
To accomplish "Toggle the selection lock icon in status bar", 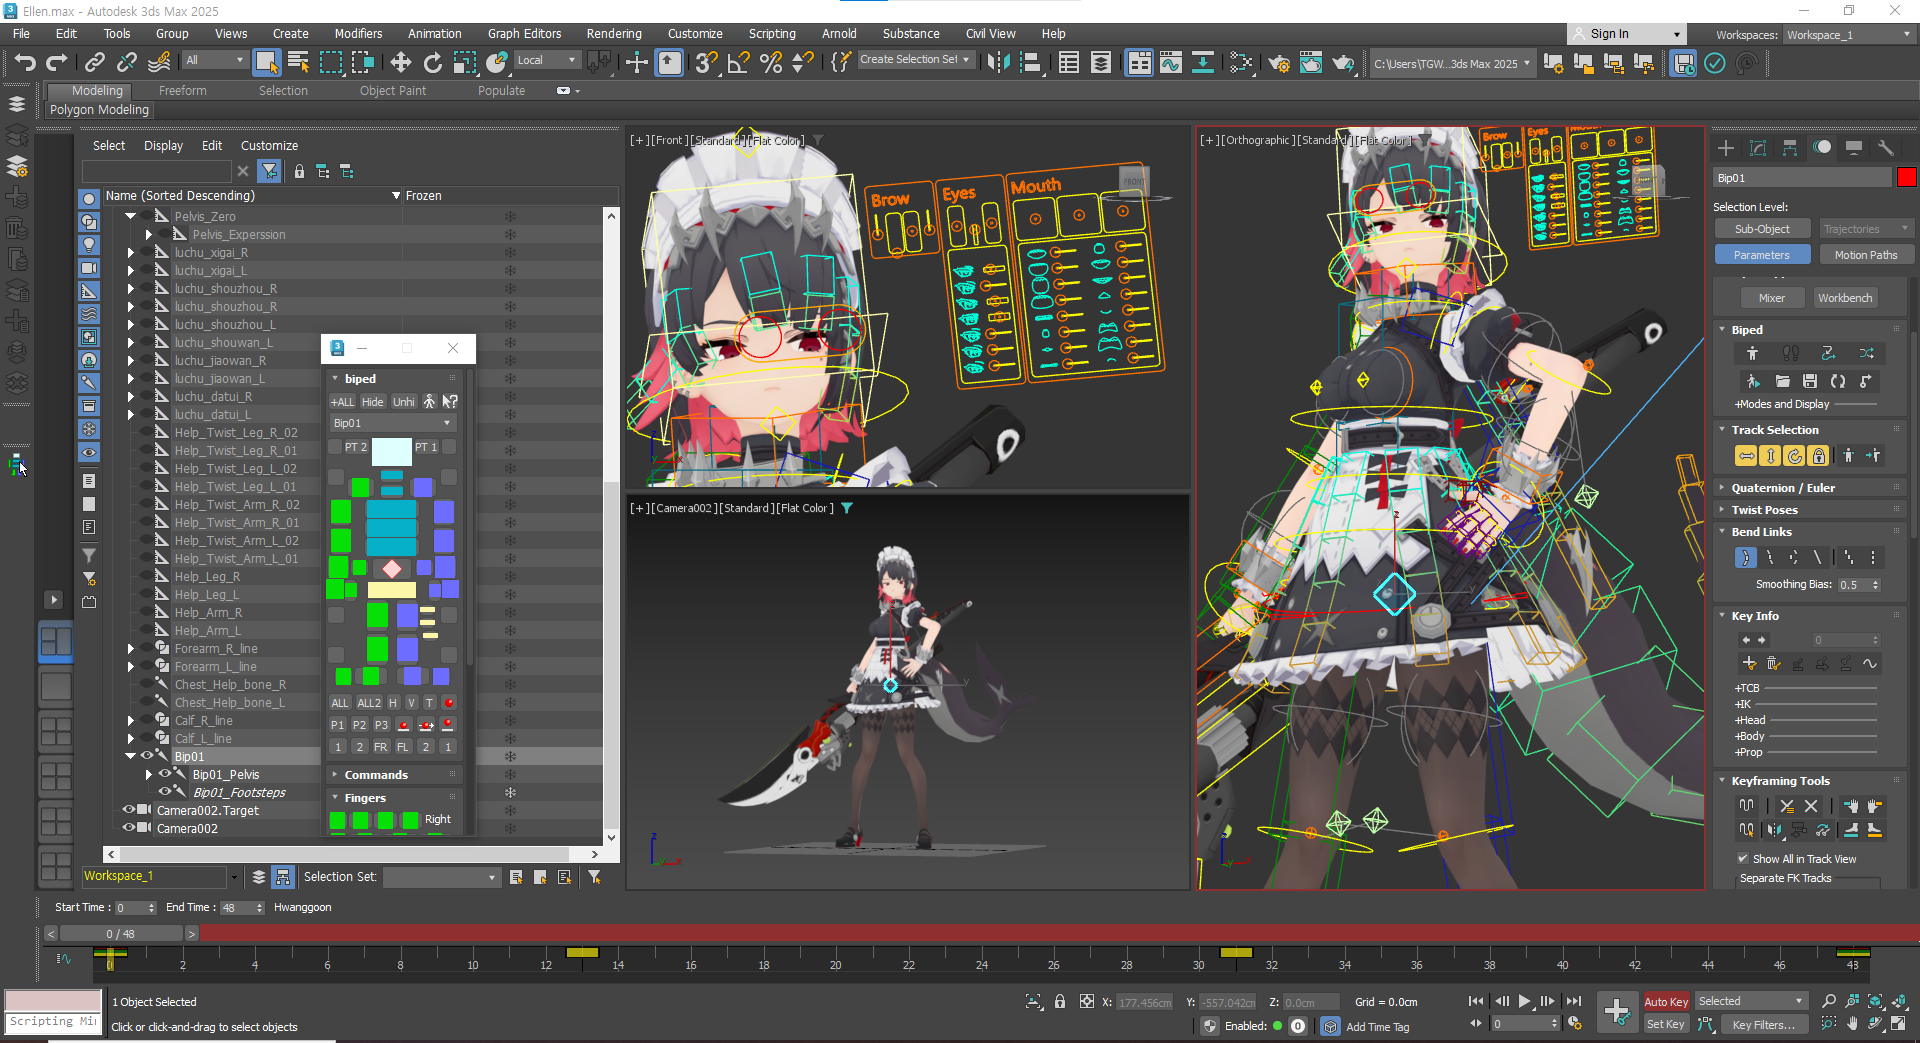I will coord(1060,1001).
